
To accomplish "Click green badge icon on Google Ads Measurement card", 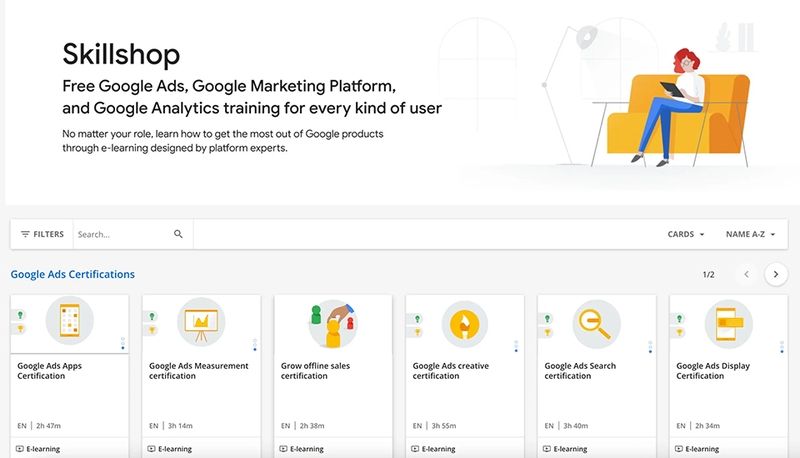I will [152, 316].
